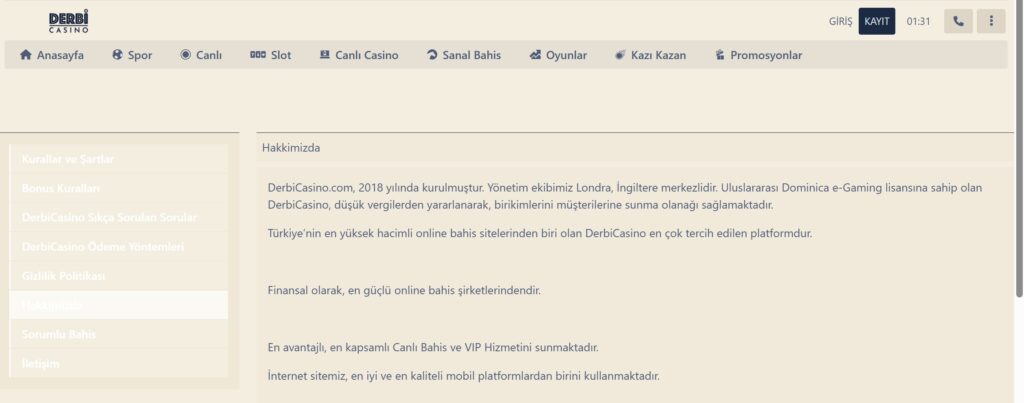Go to Kazı Kazan page

tap(650, 55)
